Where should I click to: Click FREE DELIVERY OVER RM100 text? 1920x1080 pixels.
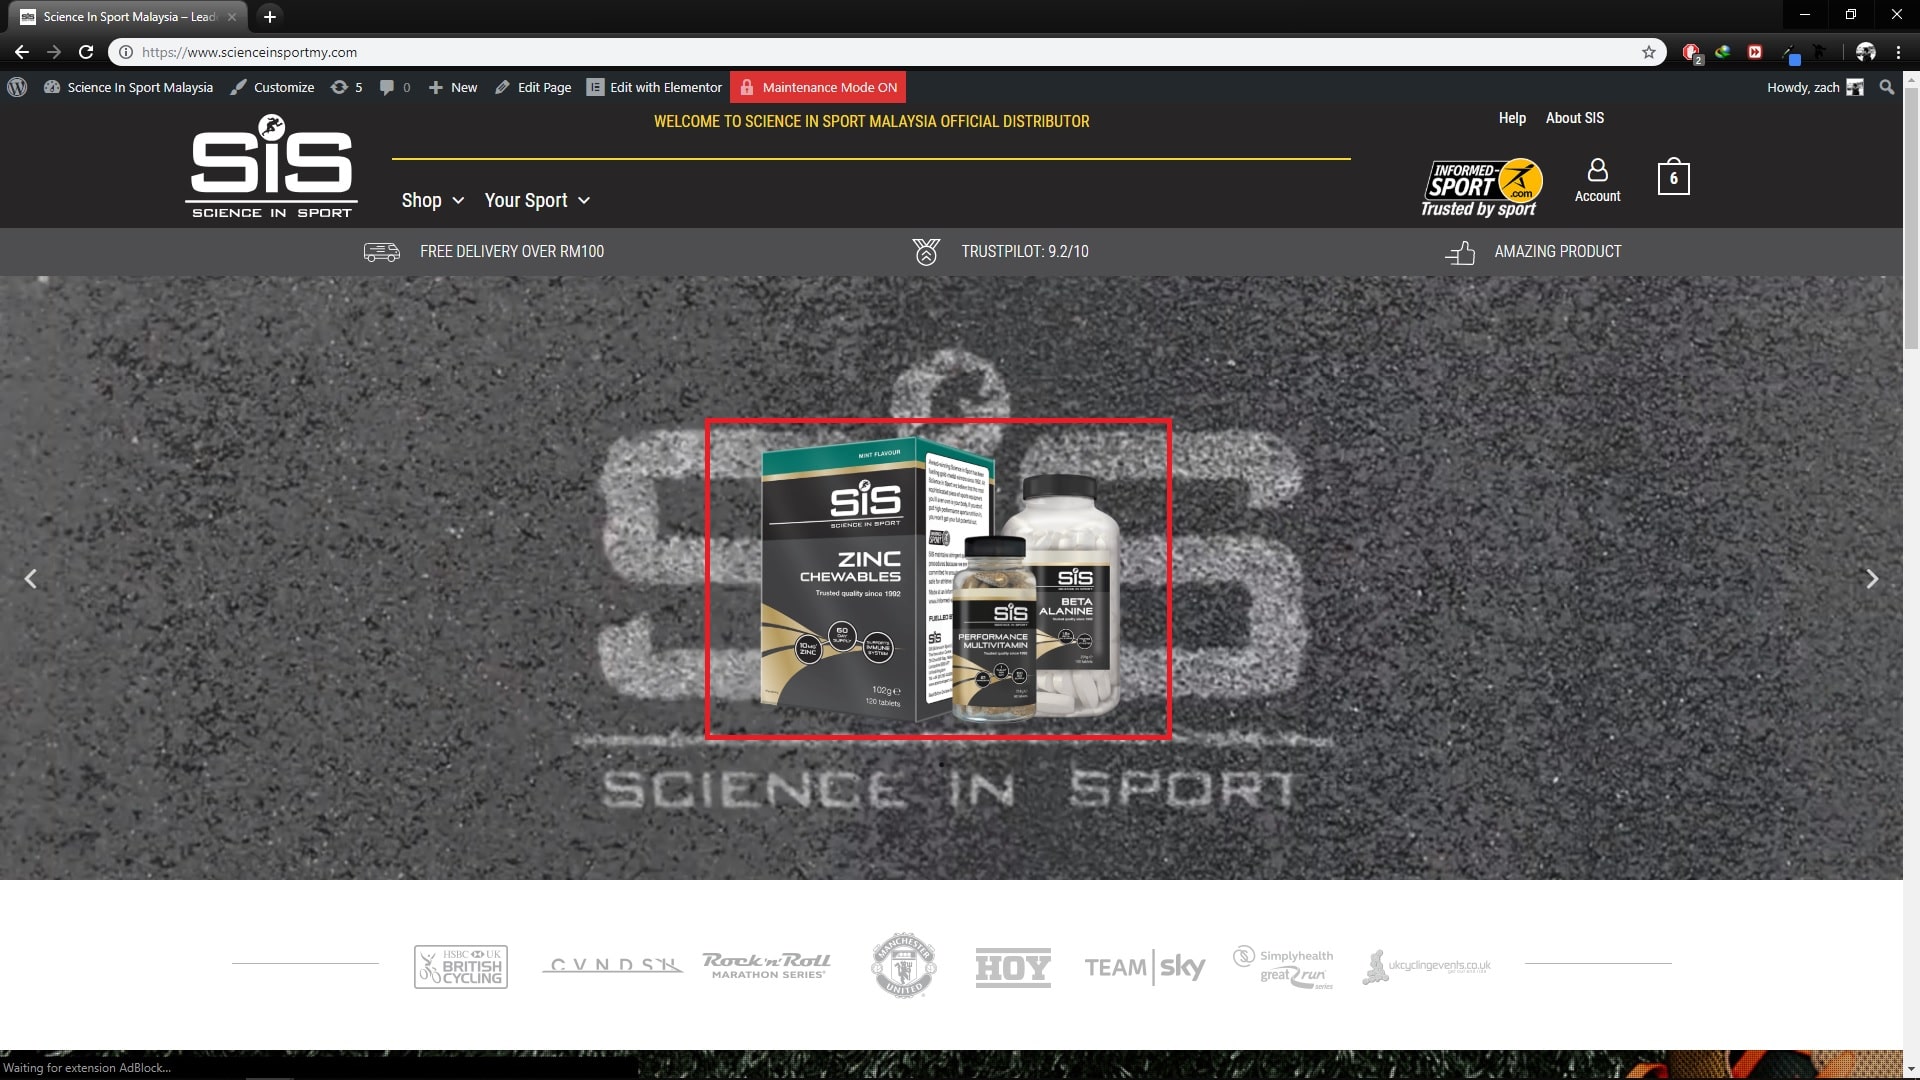click(x=511, y=252)
